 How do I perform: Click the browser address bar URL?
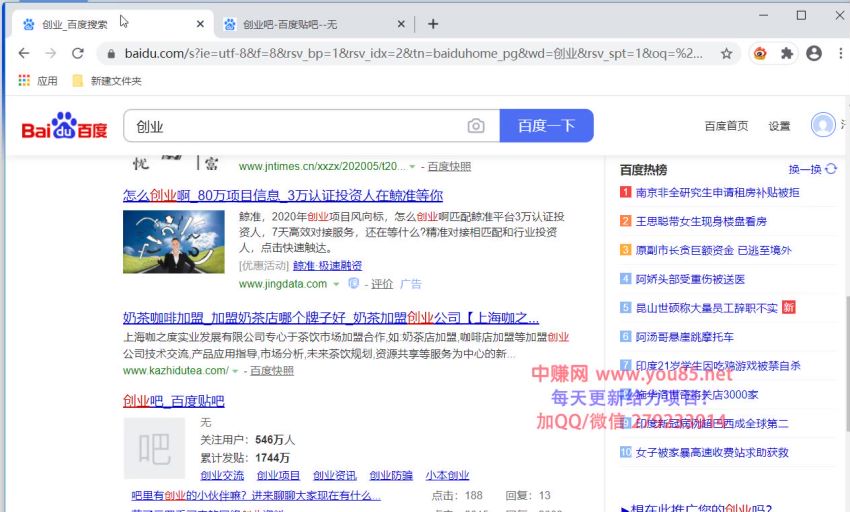pos(413,53)
